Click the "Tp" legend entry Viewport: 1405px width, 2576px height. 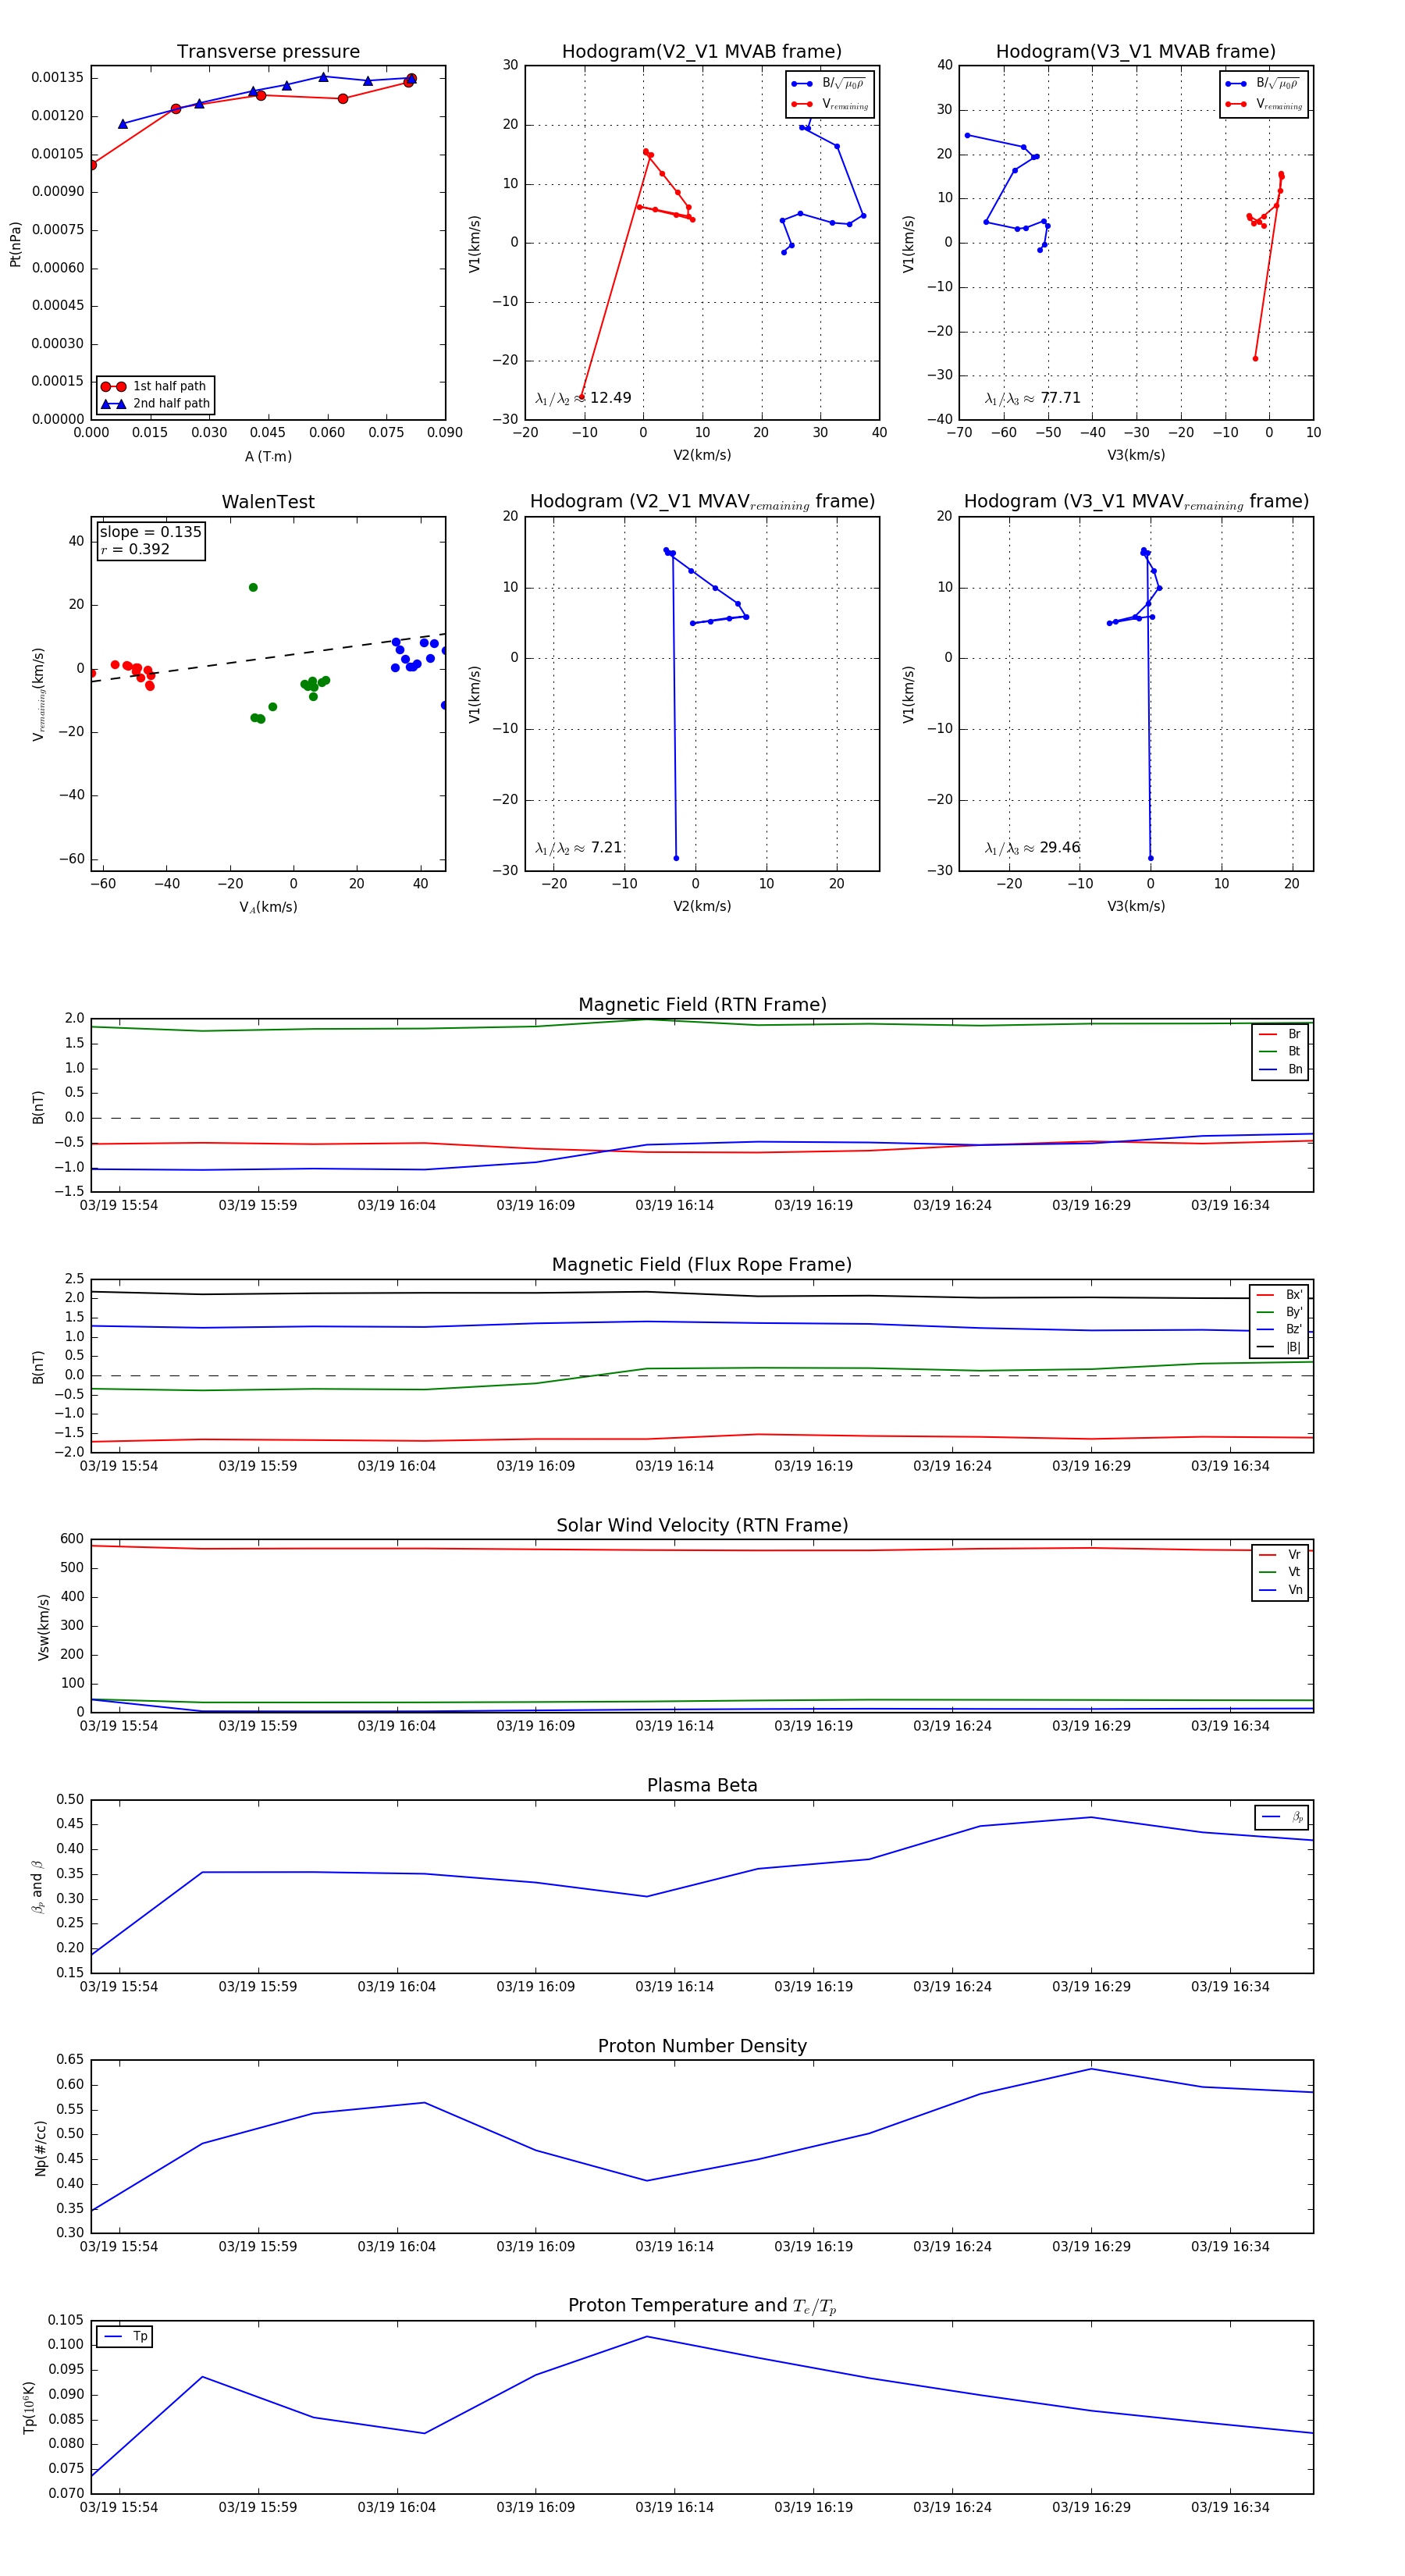[x=126, y=2336]
